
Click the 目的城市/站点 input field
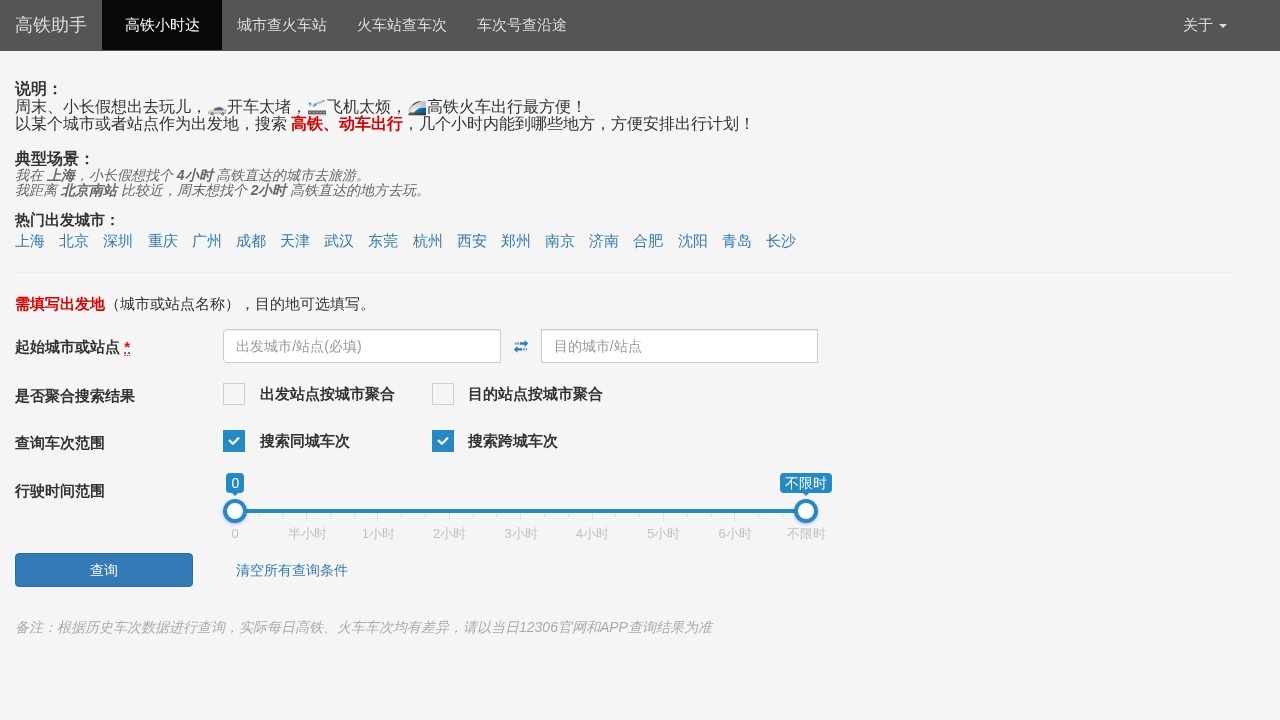click(679, 346)
